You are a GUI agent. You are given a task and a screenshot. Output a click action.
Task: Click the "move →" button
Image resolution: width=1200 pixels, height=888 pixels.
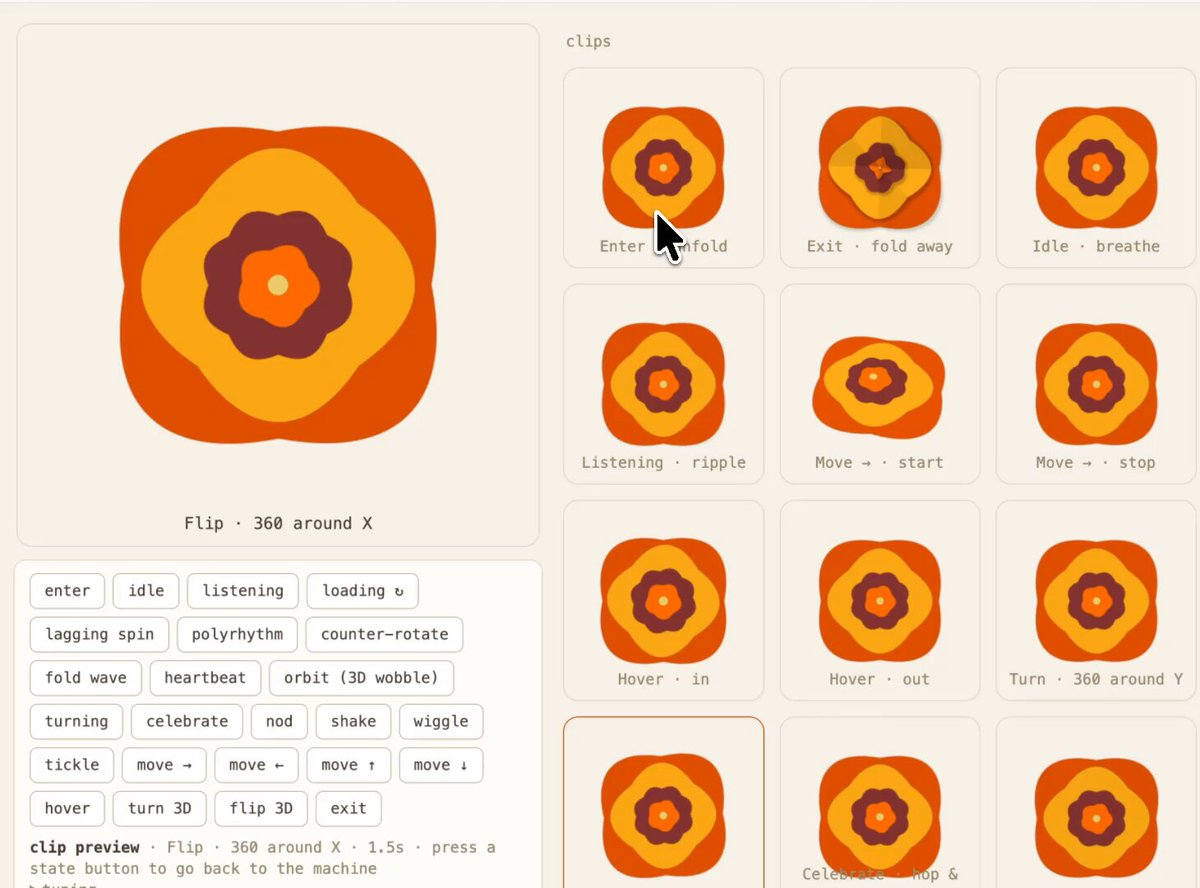tap(164, 765)
